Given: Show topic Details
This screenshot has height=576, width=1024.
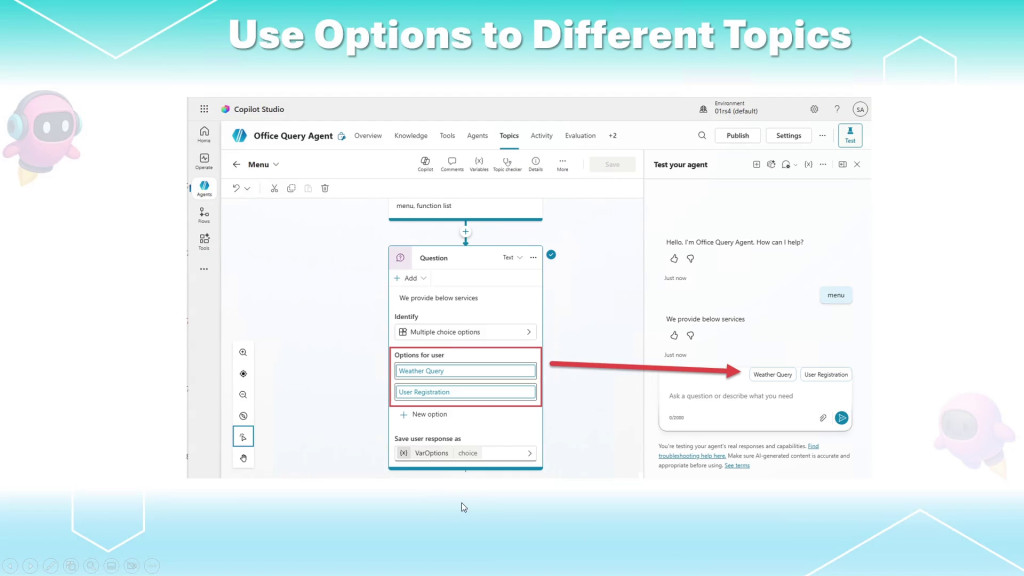Looking at the screenshot, I should click(x=536, y=164).
